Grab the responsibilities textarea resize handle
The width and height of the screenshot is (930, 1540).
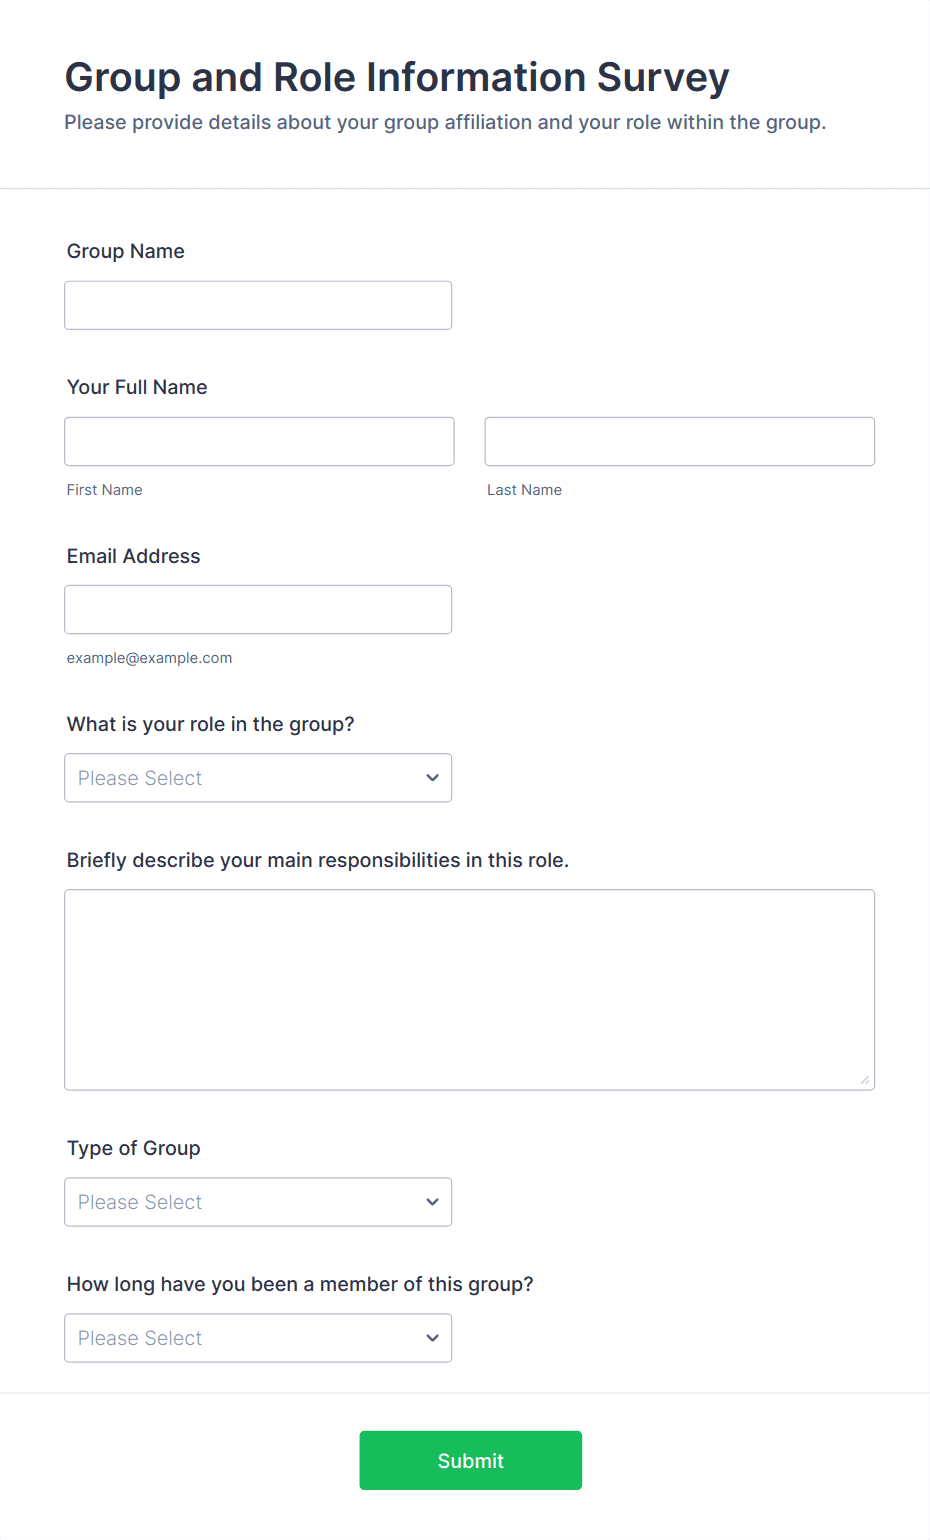(x=865, y=1080)
